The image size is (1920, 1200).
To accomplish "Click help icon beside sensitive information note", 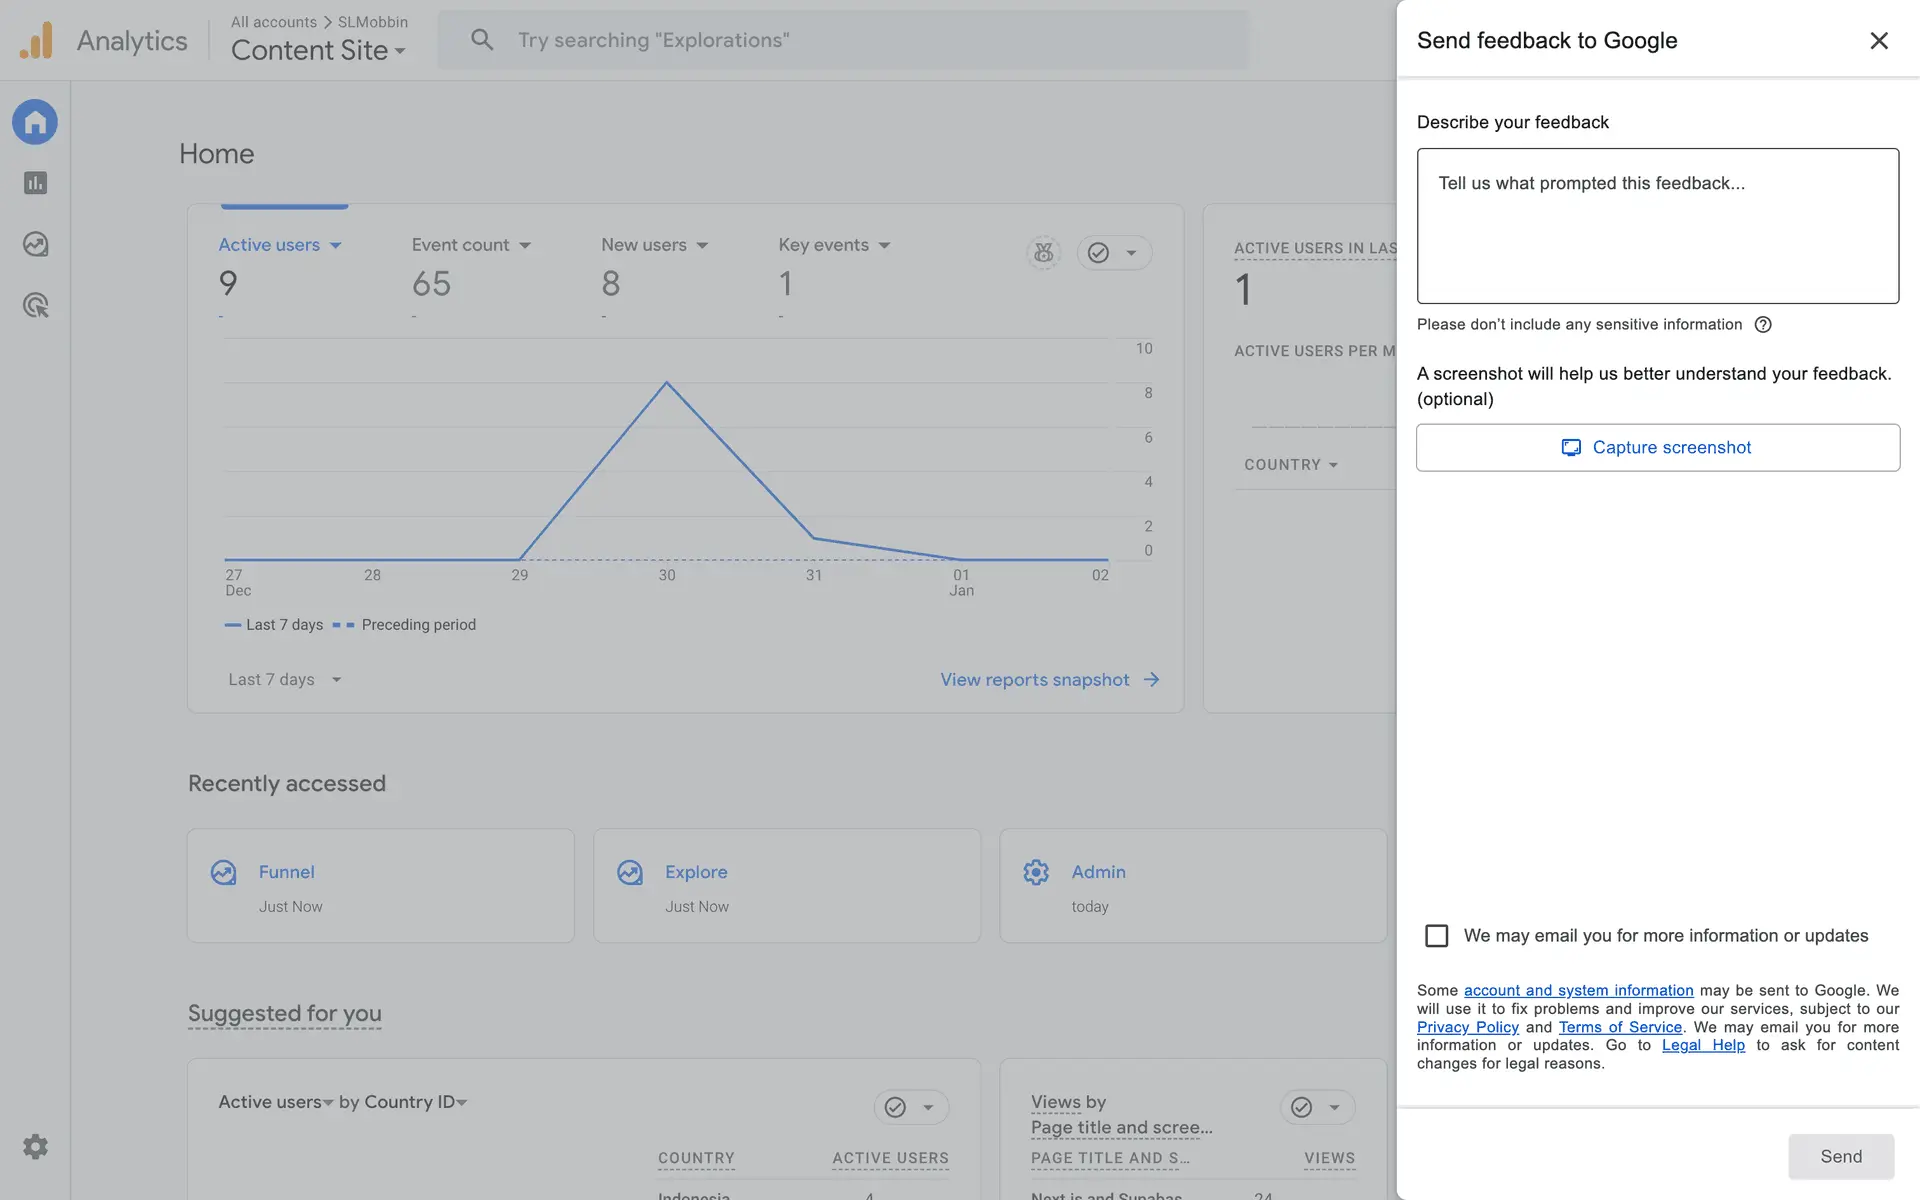I will 1763,324.
